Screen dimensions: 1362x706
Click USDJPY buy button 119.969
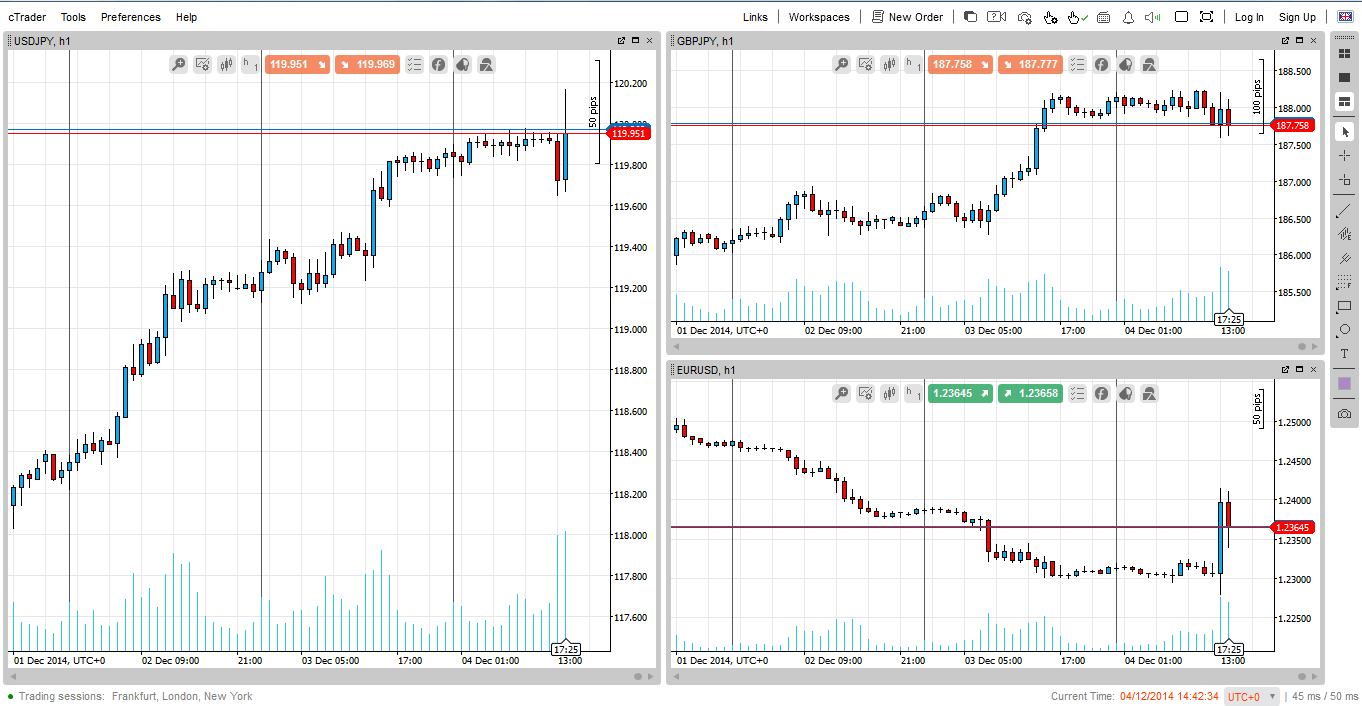point(367,64)
